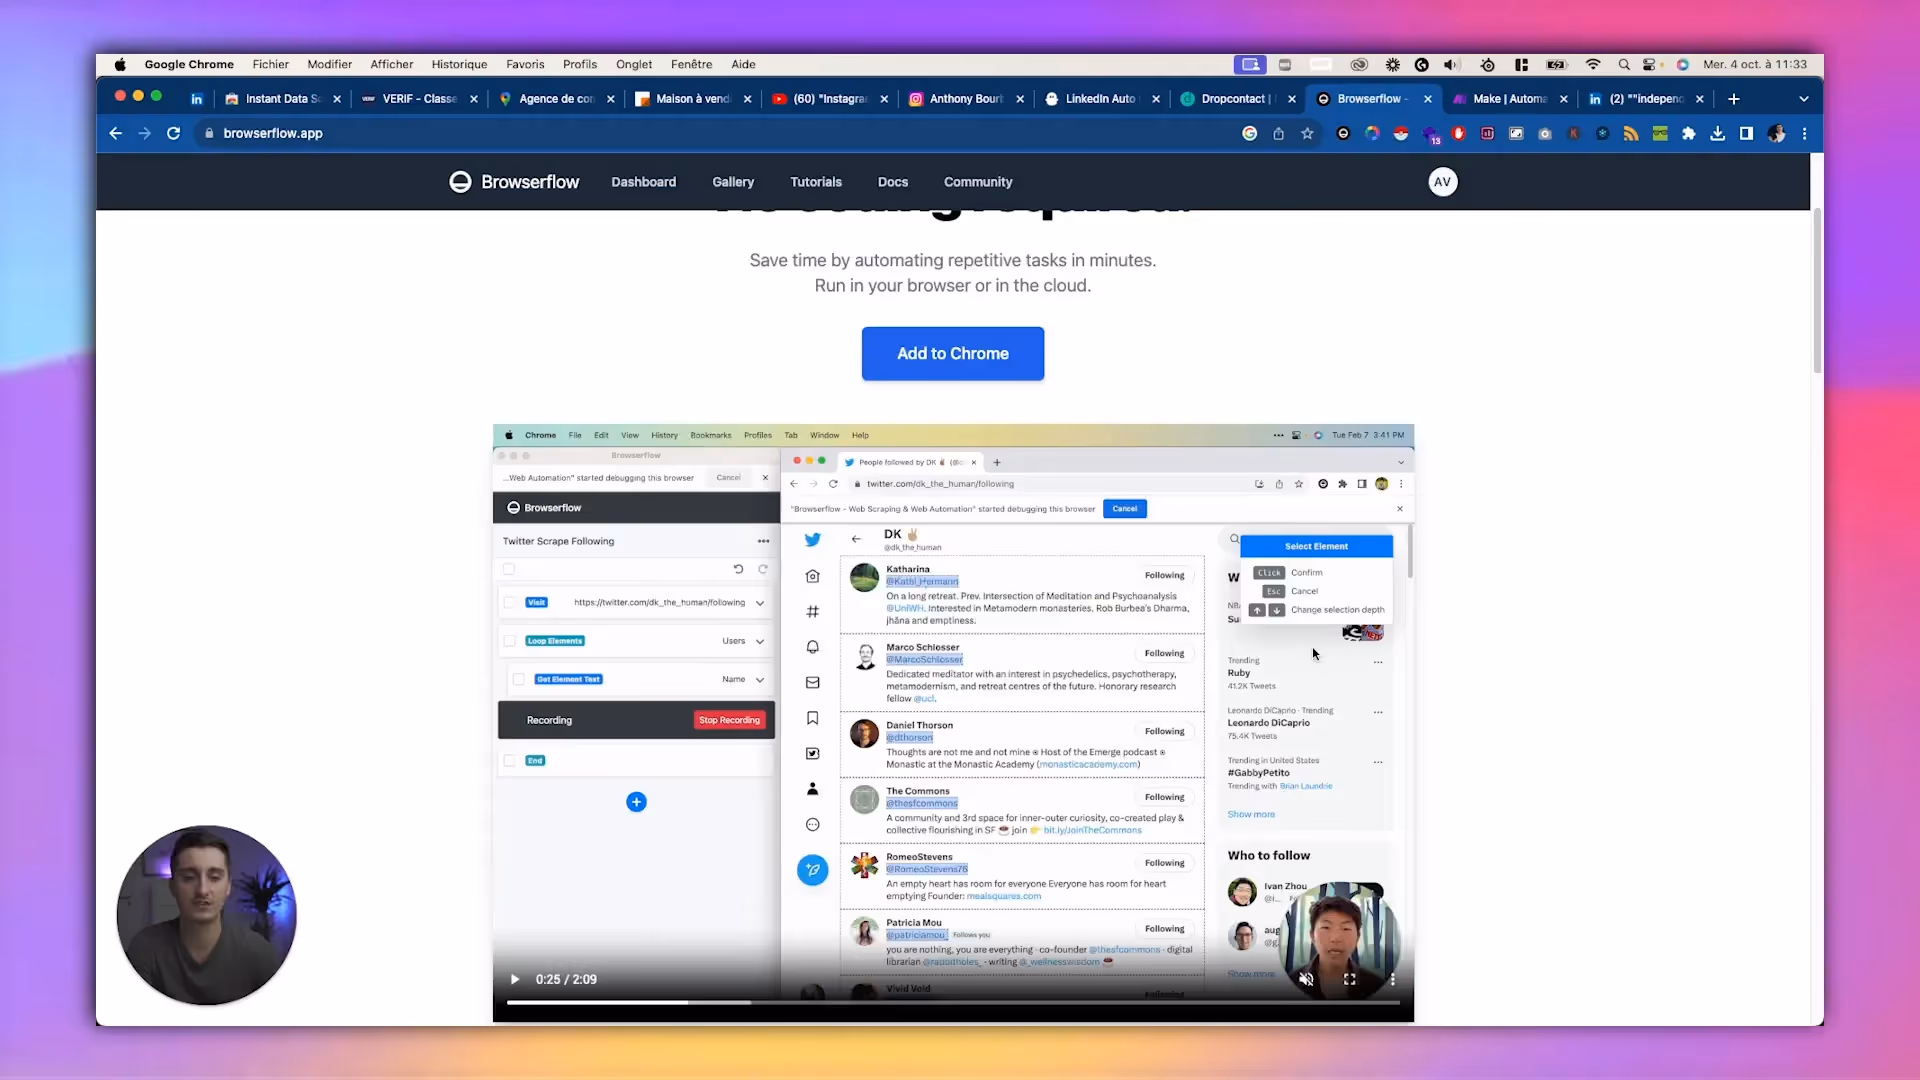
Task: Go to the Dashboard page
Action: pyautogui.click(x=644, y=182)
